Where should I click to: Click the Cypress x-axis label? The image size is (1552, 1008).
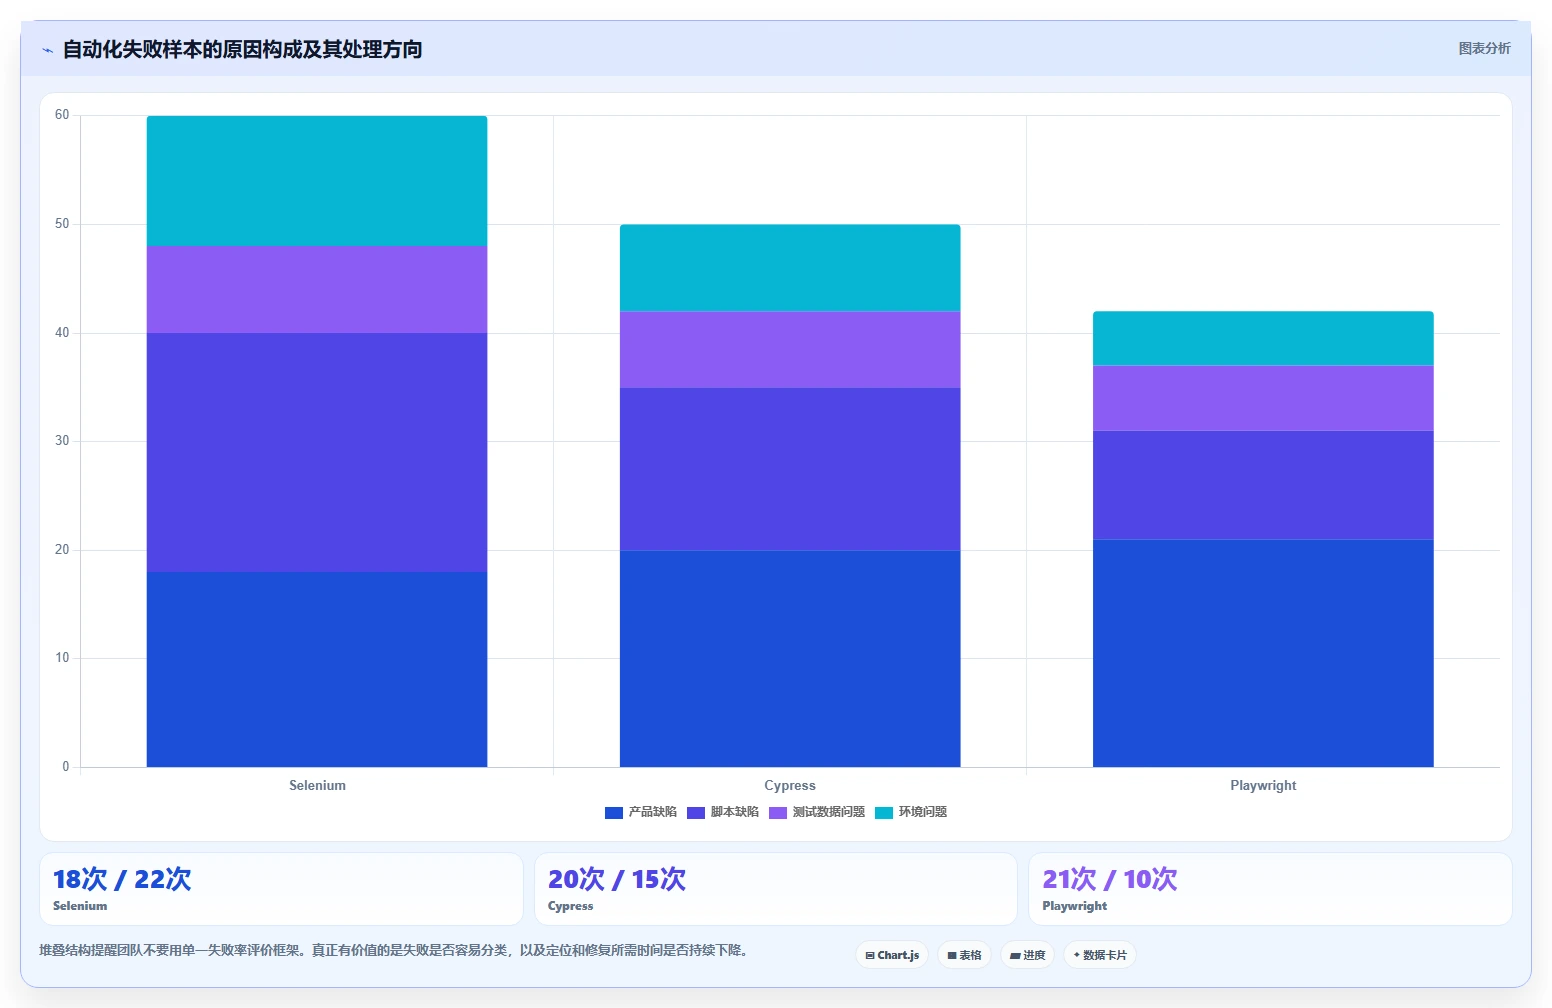790,786
